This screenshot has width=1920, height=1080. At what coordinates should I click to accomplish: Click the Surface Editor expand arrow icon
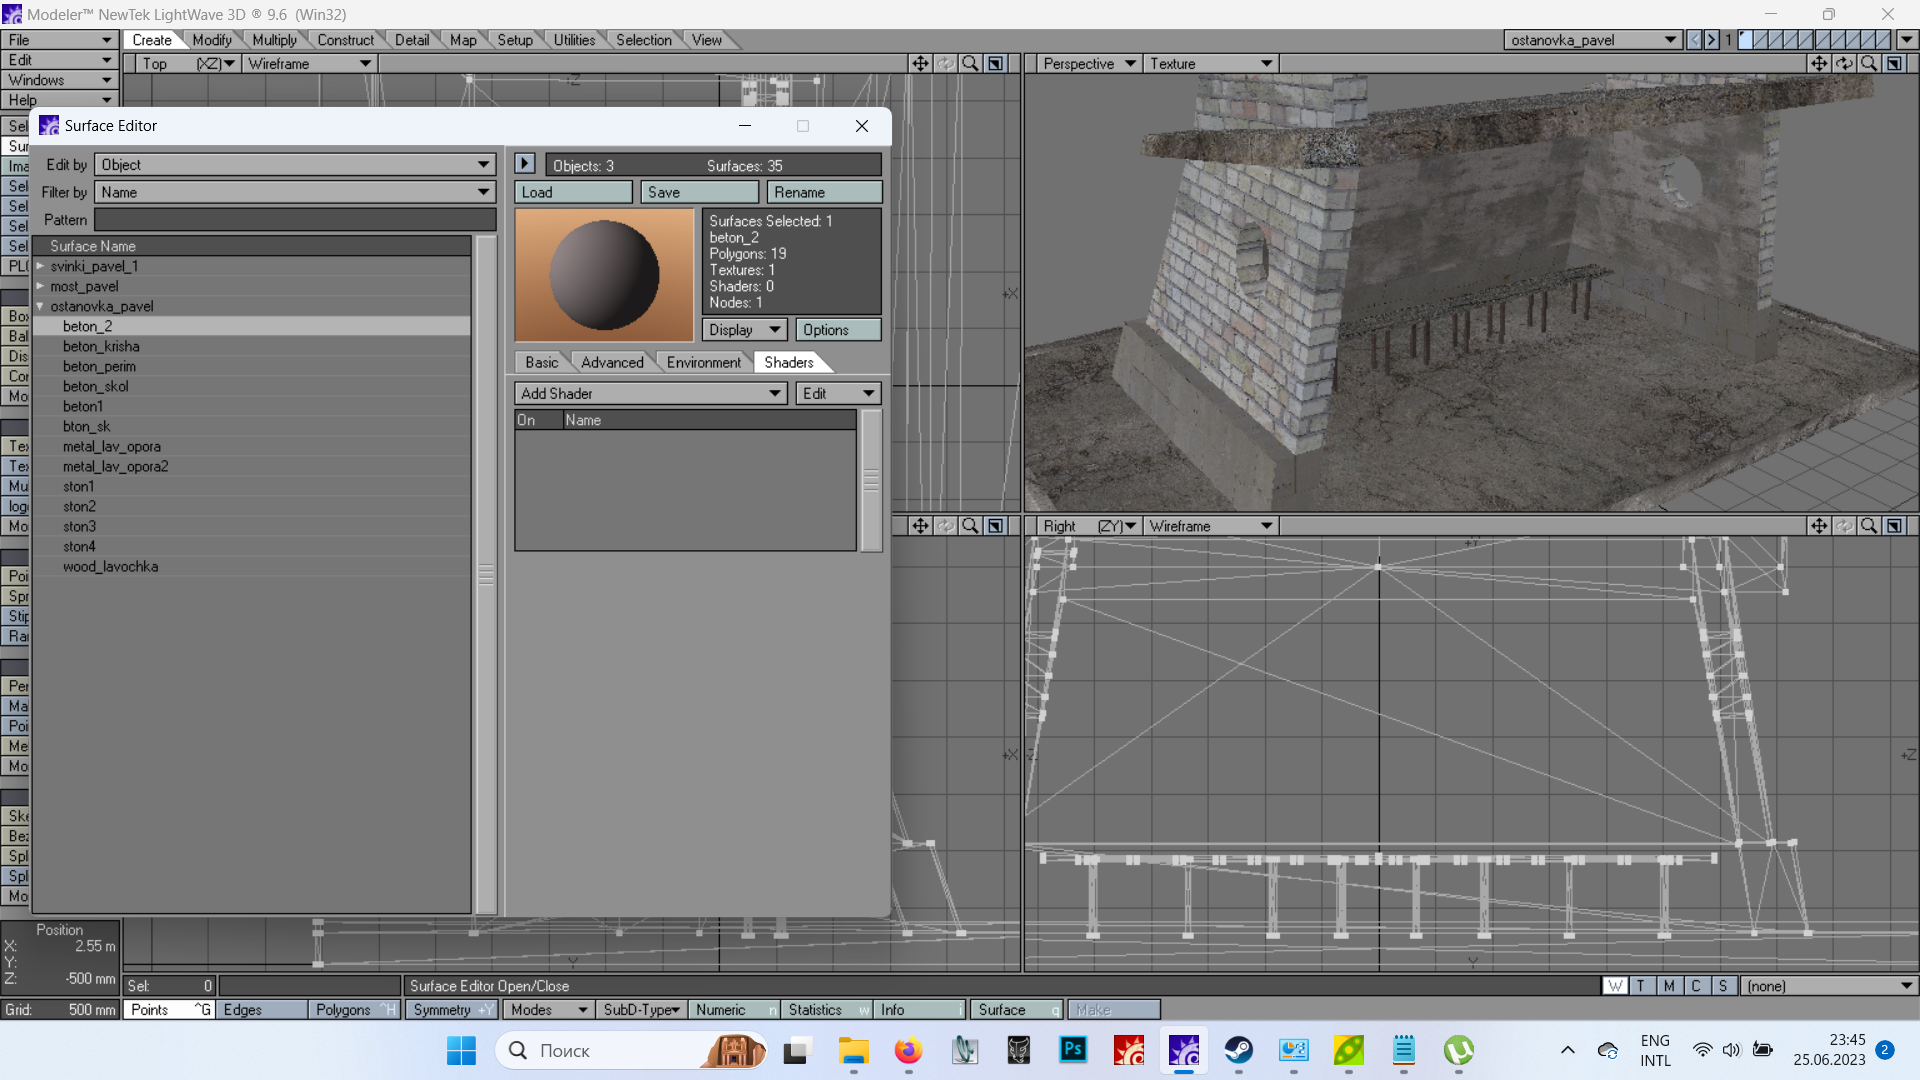(x=525, y=164)
